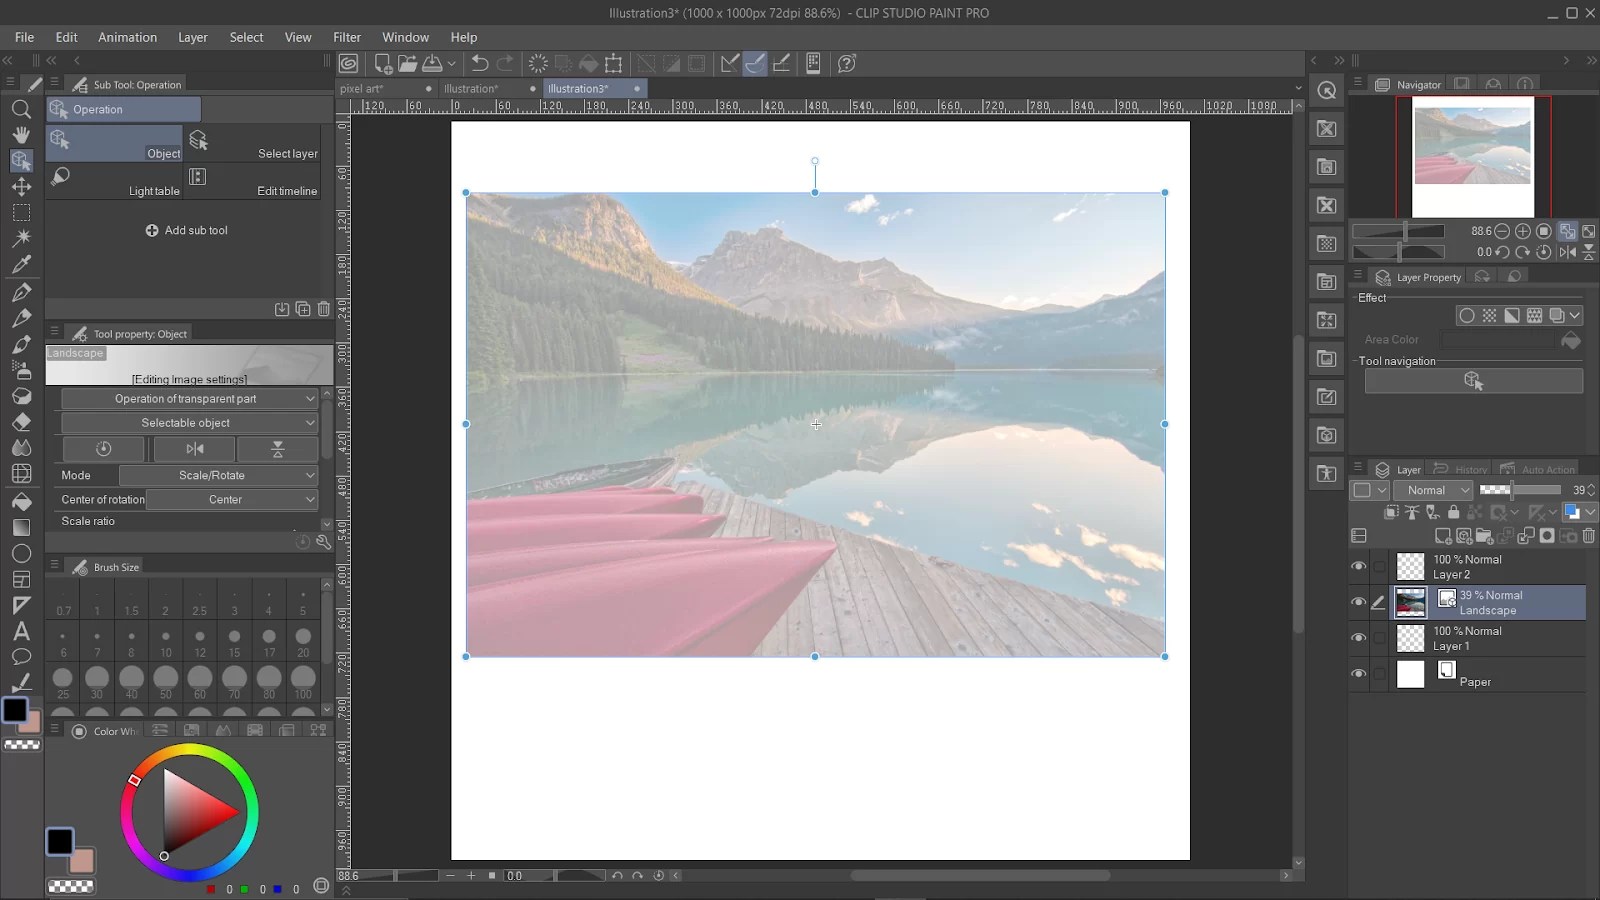Select the Pen tool
The width and height of the screenshot is (1600, 900).
(21, 292)
